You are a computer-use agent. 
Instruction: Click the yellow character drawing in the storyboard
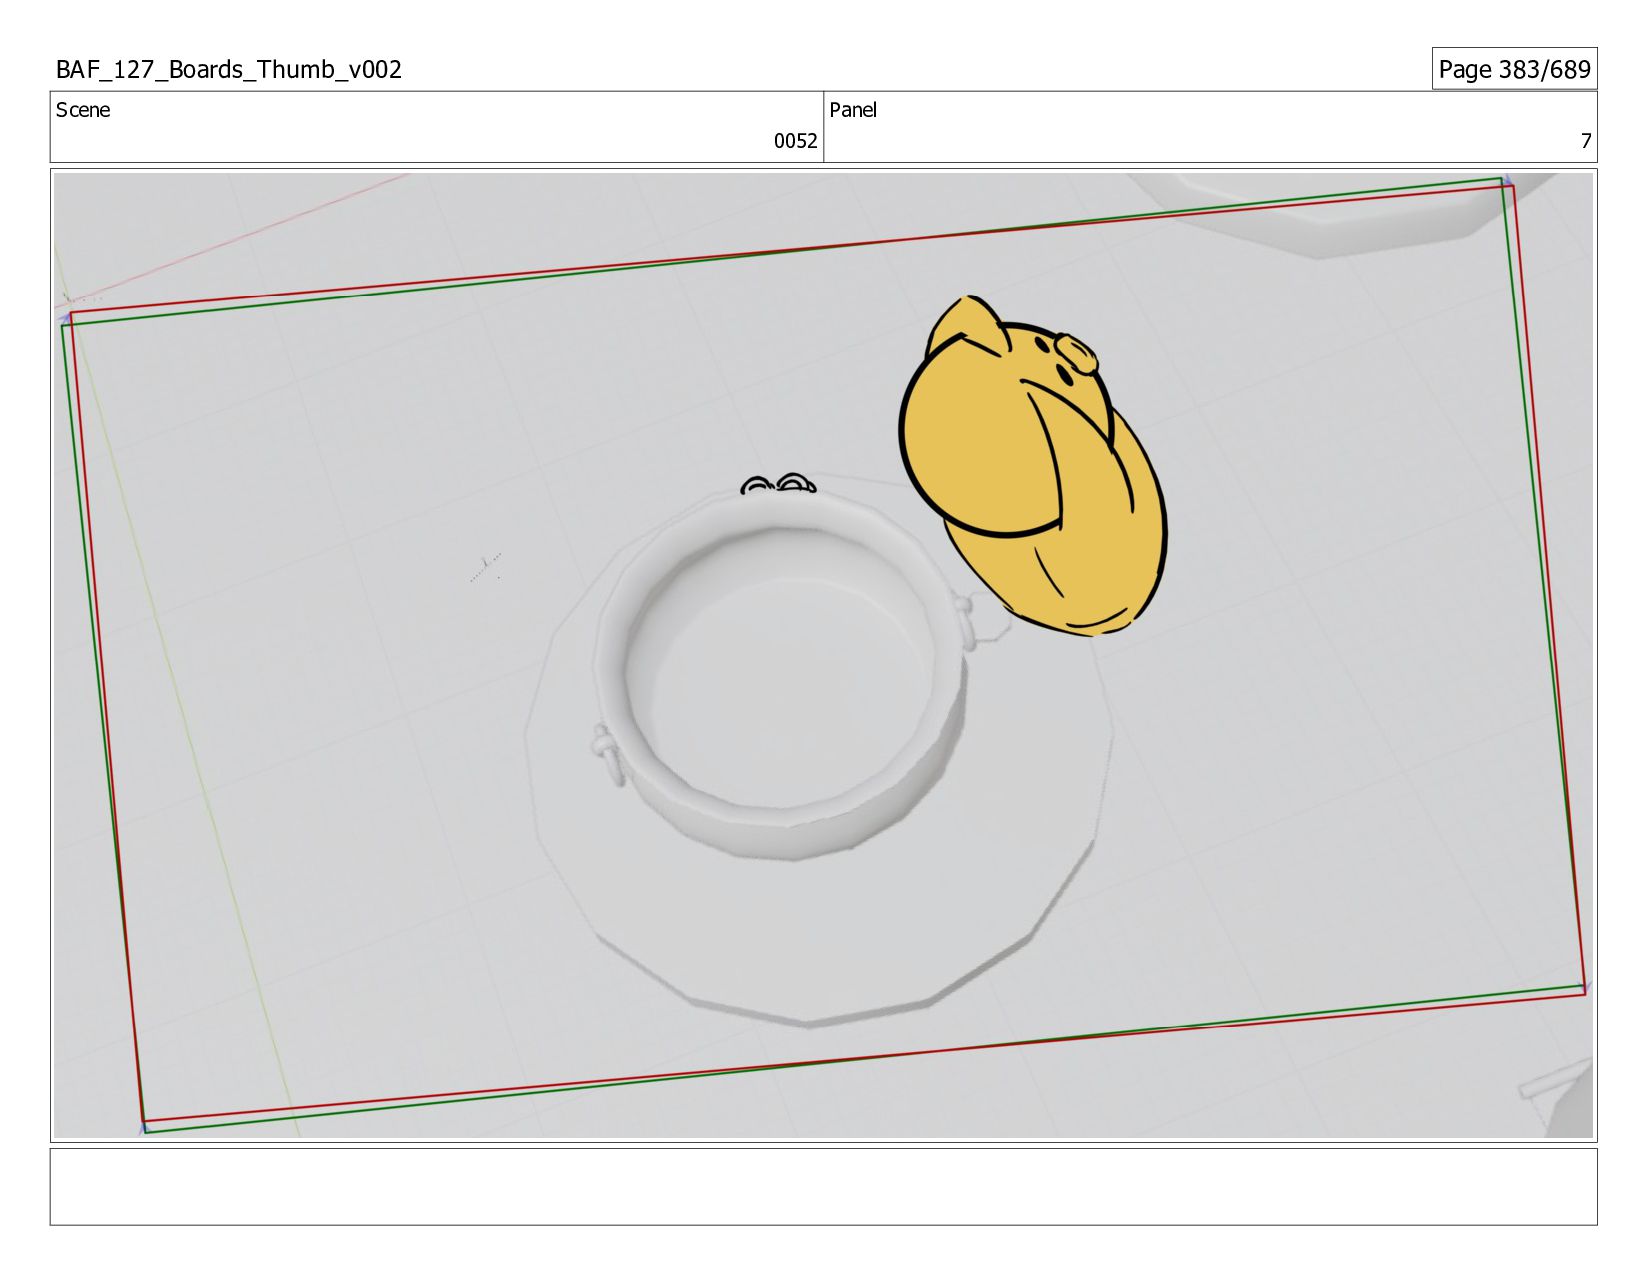point(1032,466)
